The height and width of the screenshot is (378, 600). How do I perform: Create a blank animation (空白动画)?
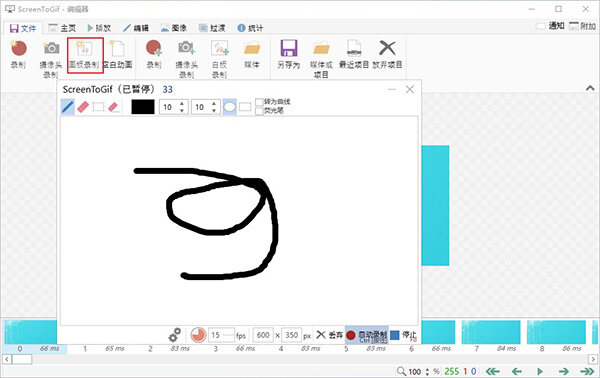[x=118, y=55]
